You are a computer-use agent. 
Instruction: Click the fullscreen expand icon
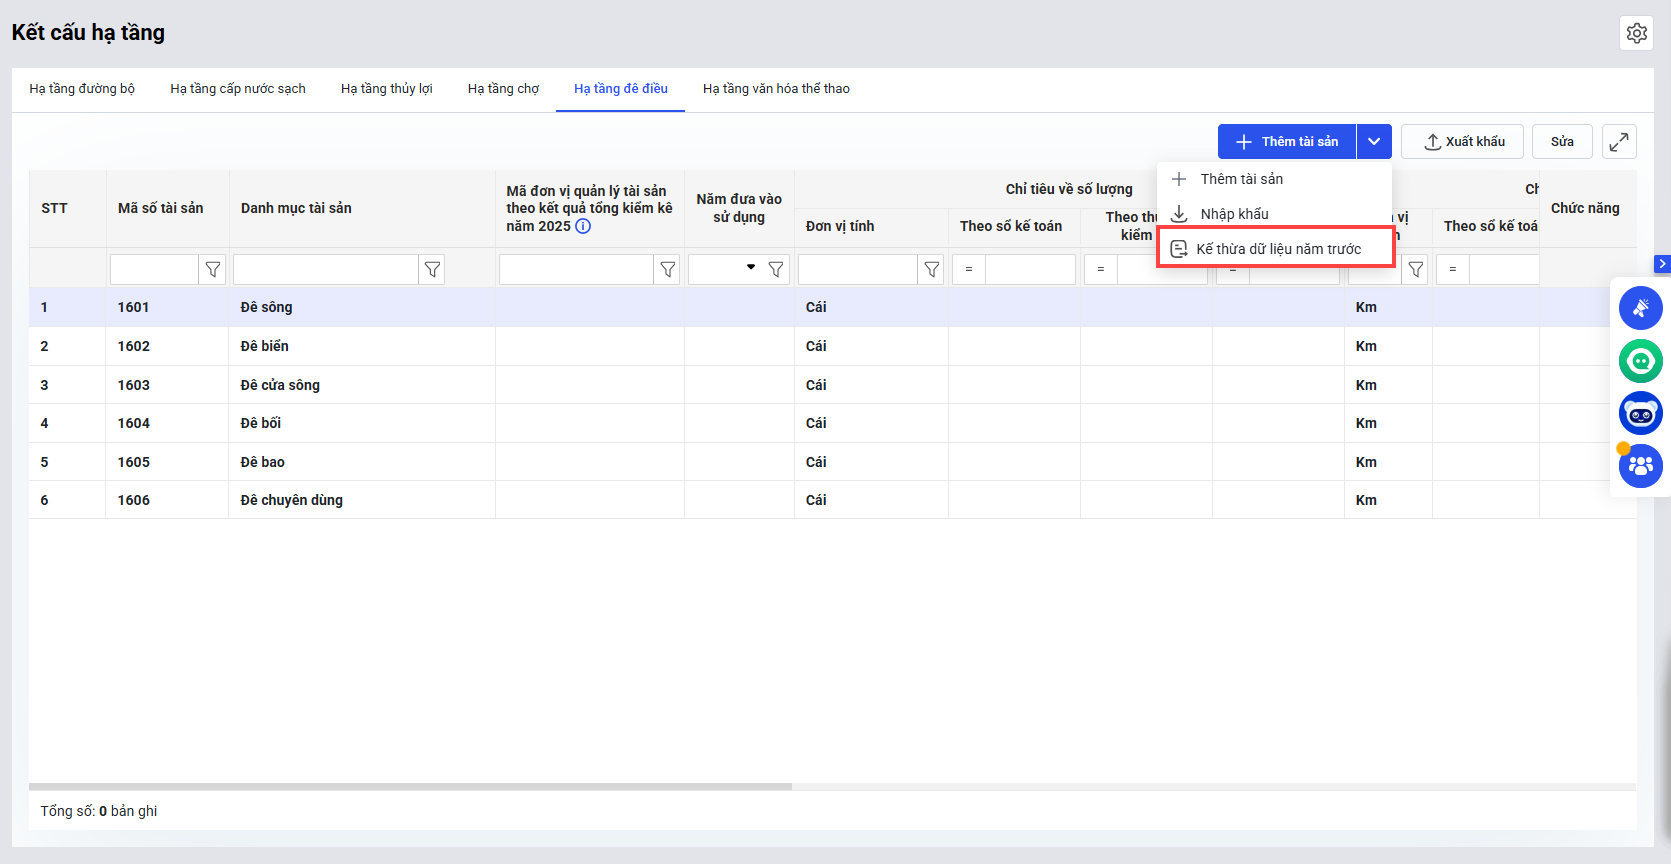(1619, 142)
